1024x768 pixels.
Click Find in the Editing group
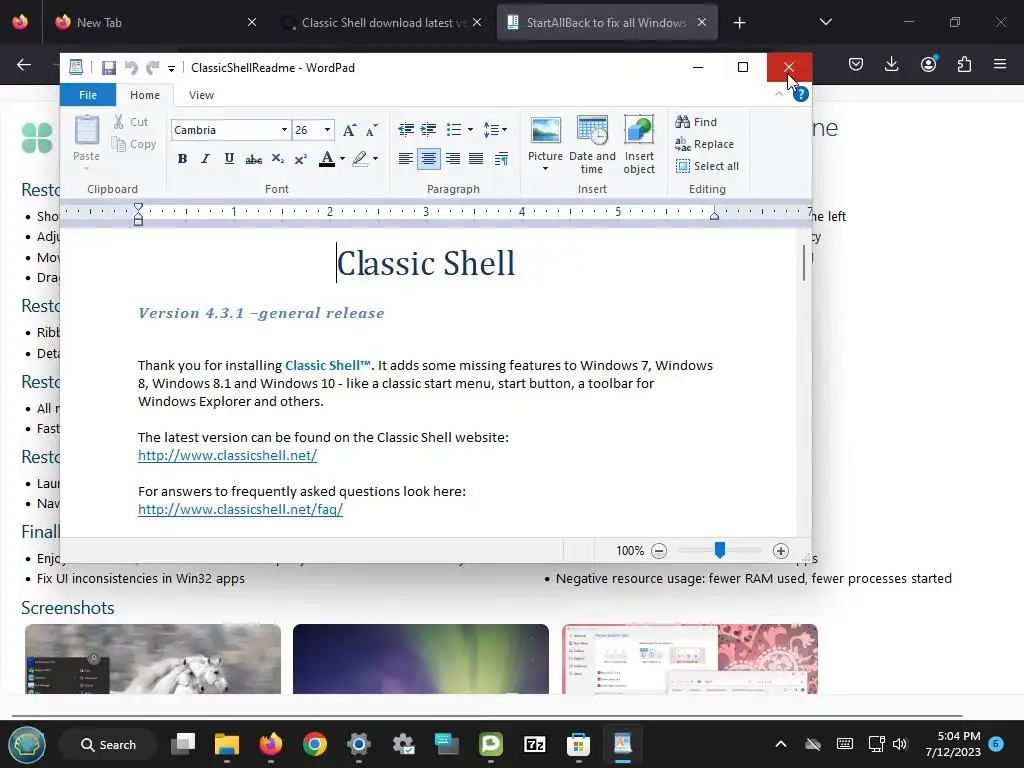696,121
